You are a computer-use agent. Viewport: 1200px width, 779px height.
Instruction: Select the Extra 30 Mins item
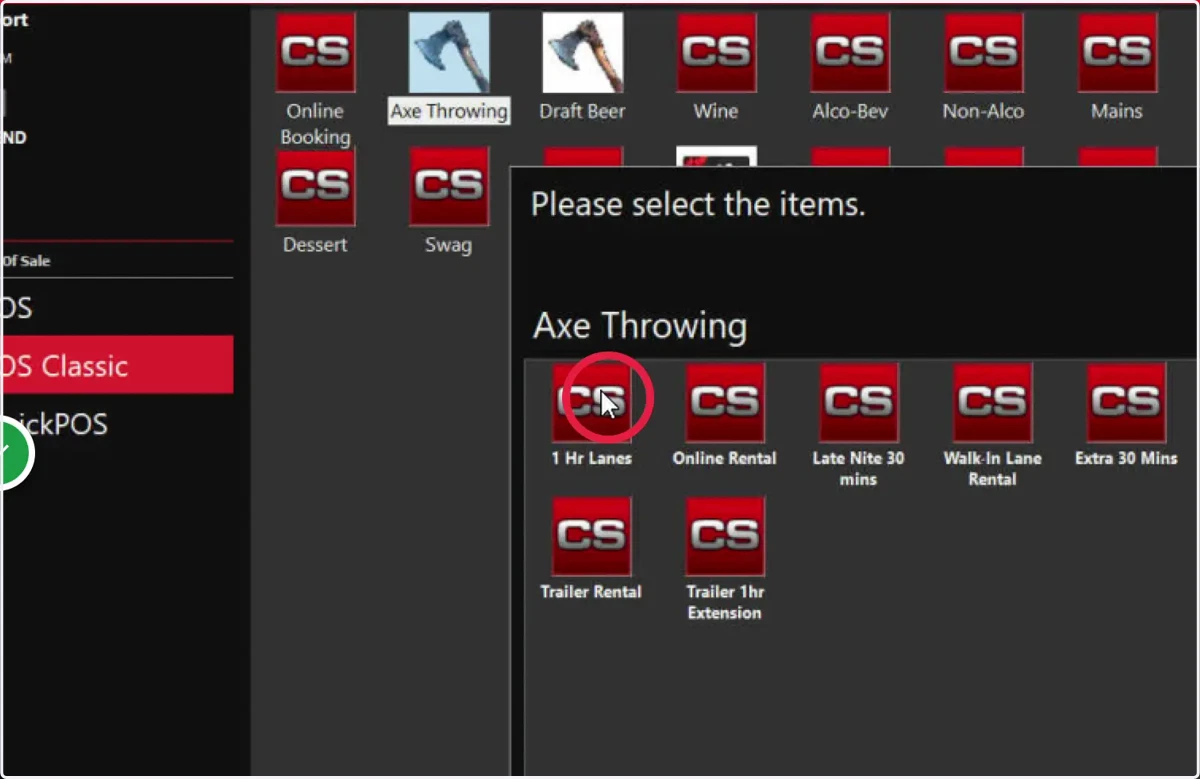coord(1126,402)
